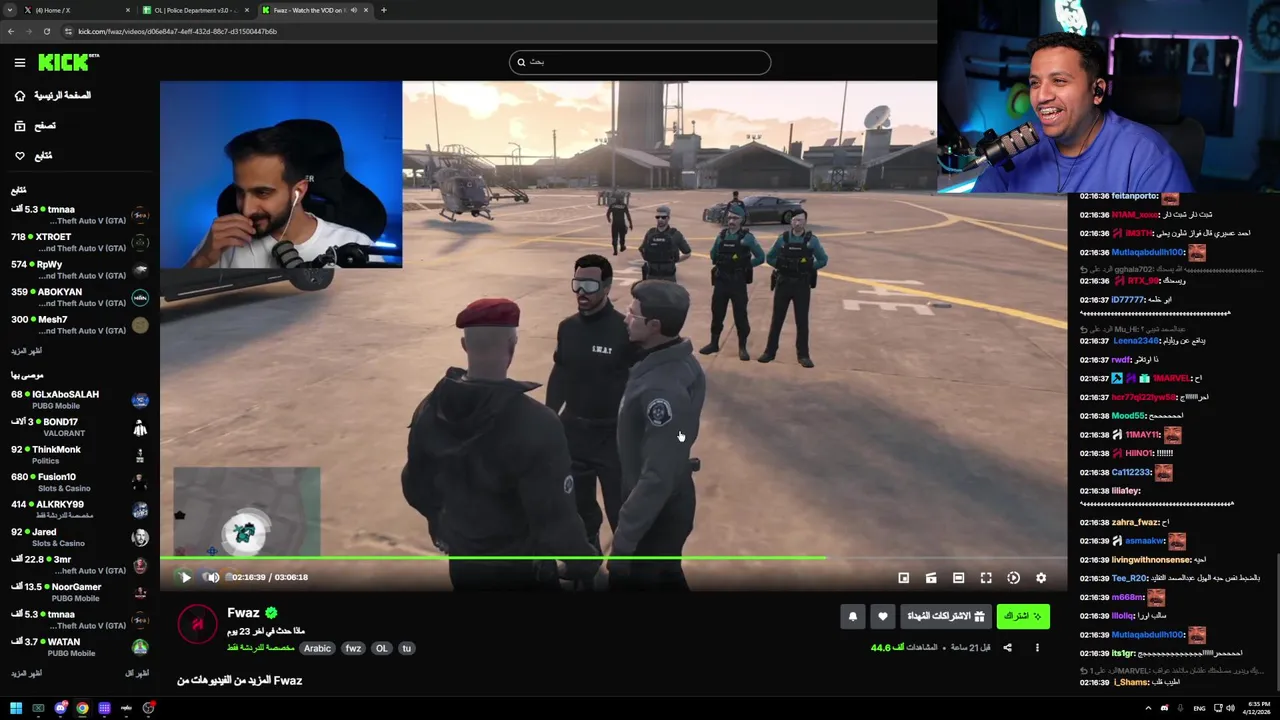
Task: Open a new browser tab
Action: [x=383, y=10]
